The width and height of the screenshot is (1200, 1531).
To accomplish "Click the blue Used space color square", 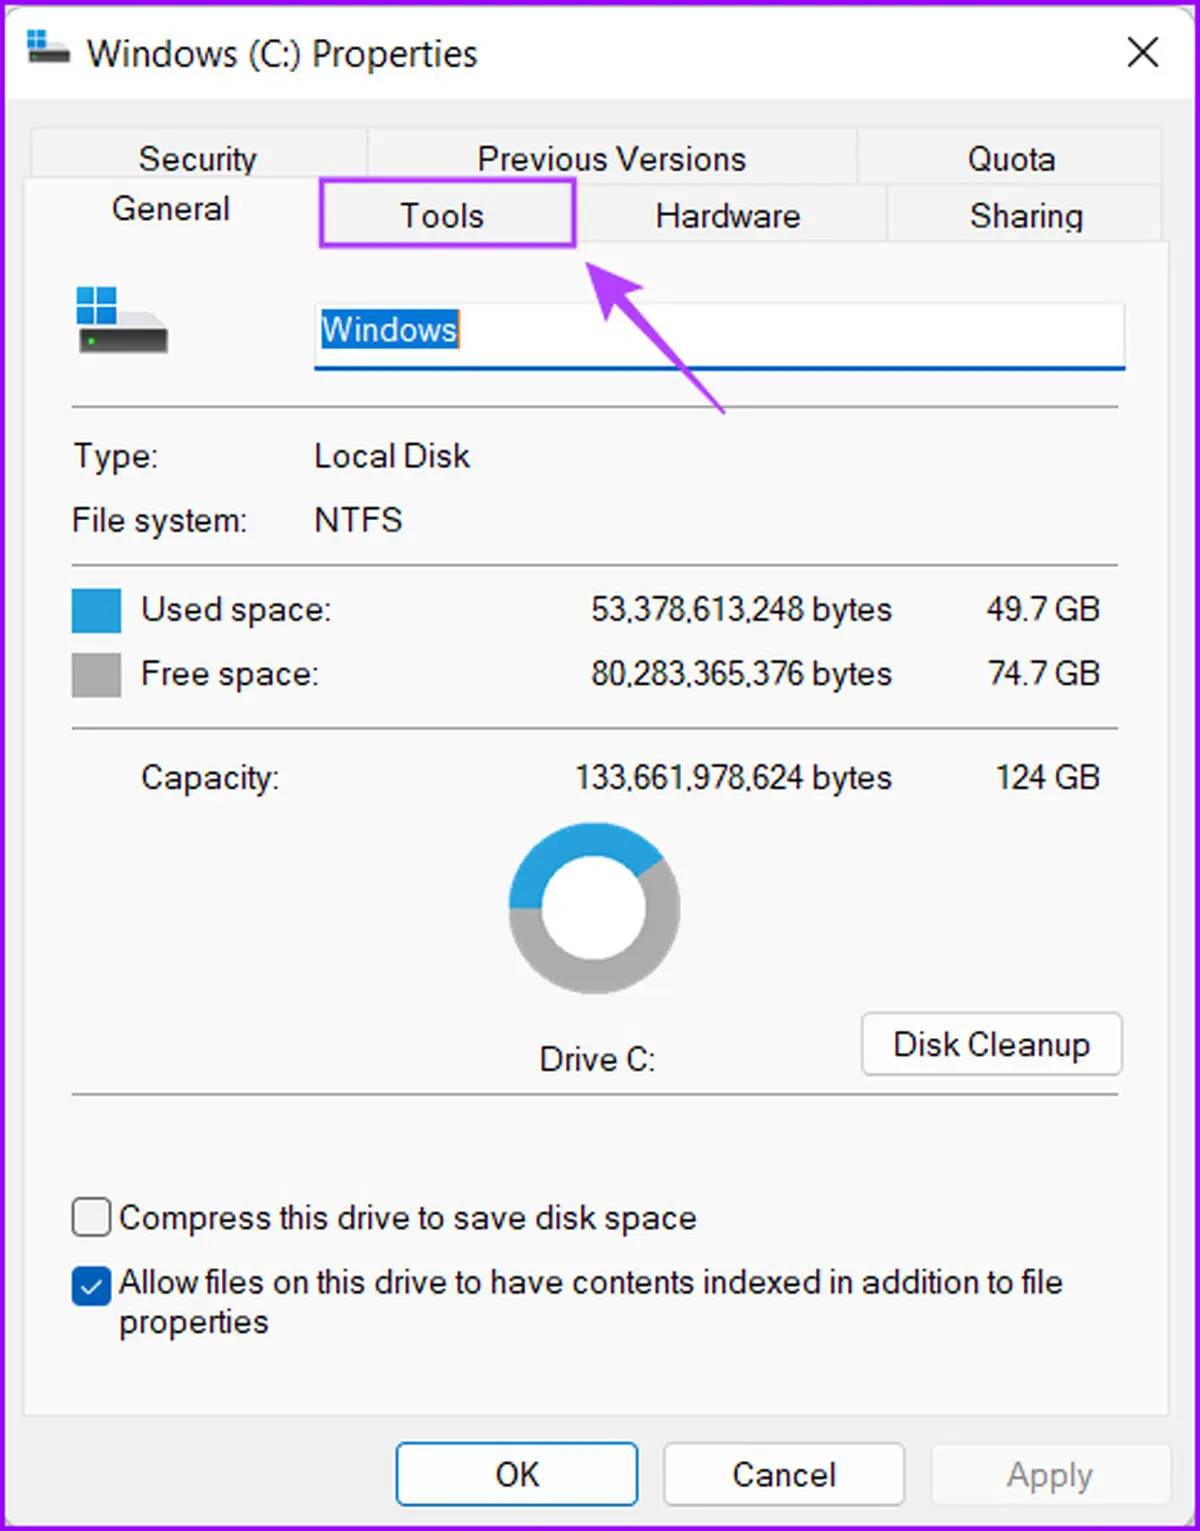I will pos(96,610).
